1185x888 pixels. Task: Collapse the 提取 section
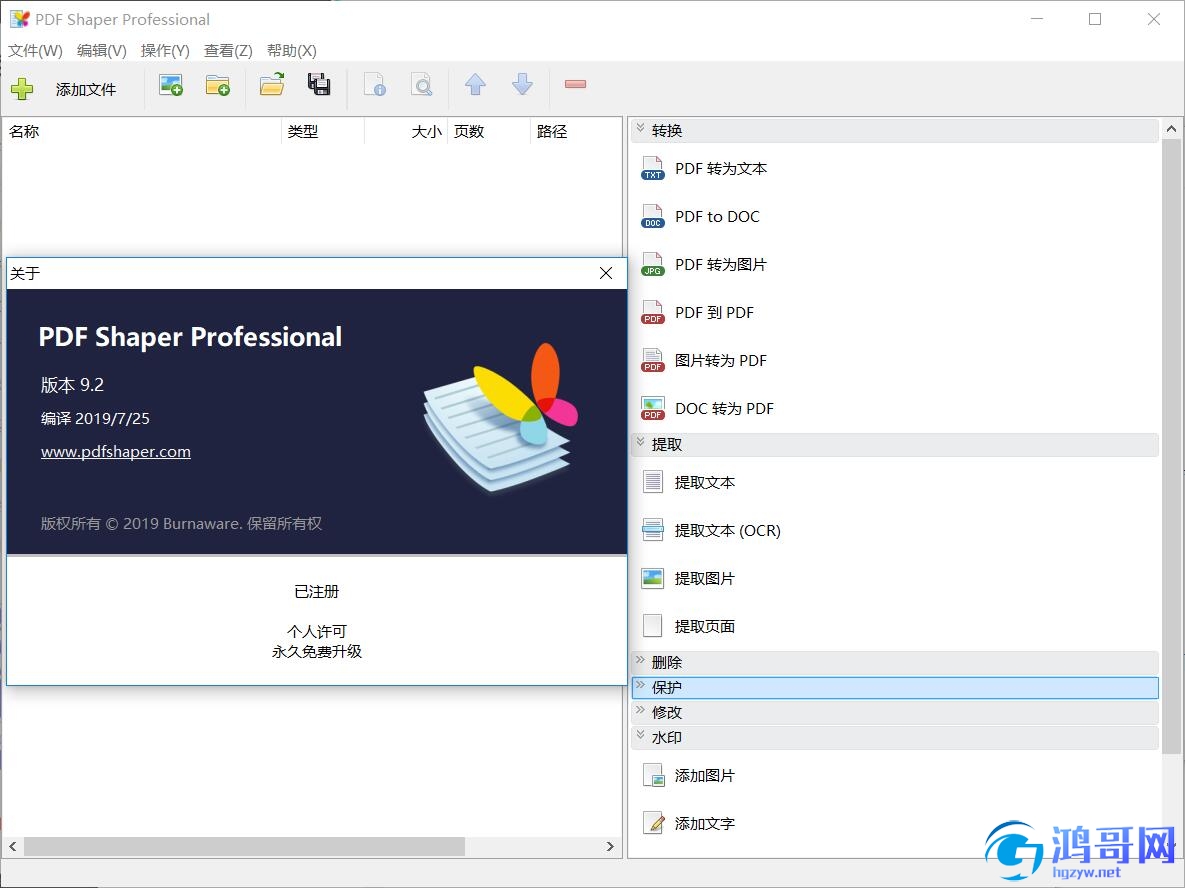pos(895,444)
